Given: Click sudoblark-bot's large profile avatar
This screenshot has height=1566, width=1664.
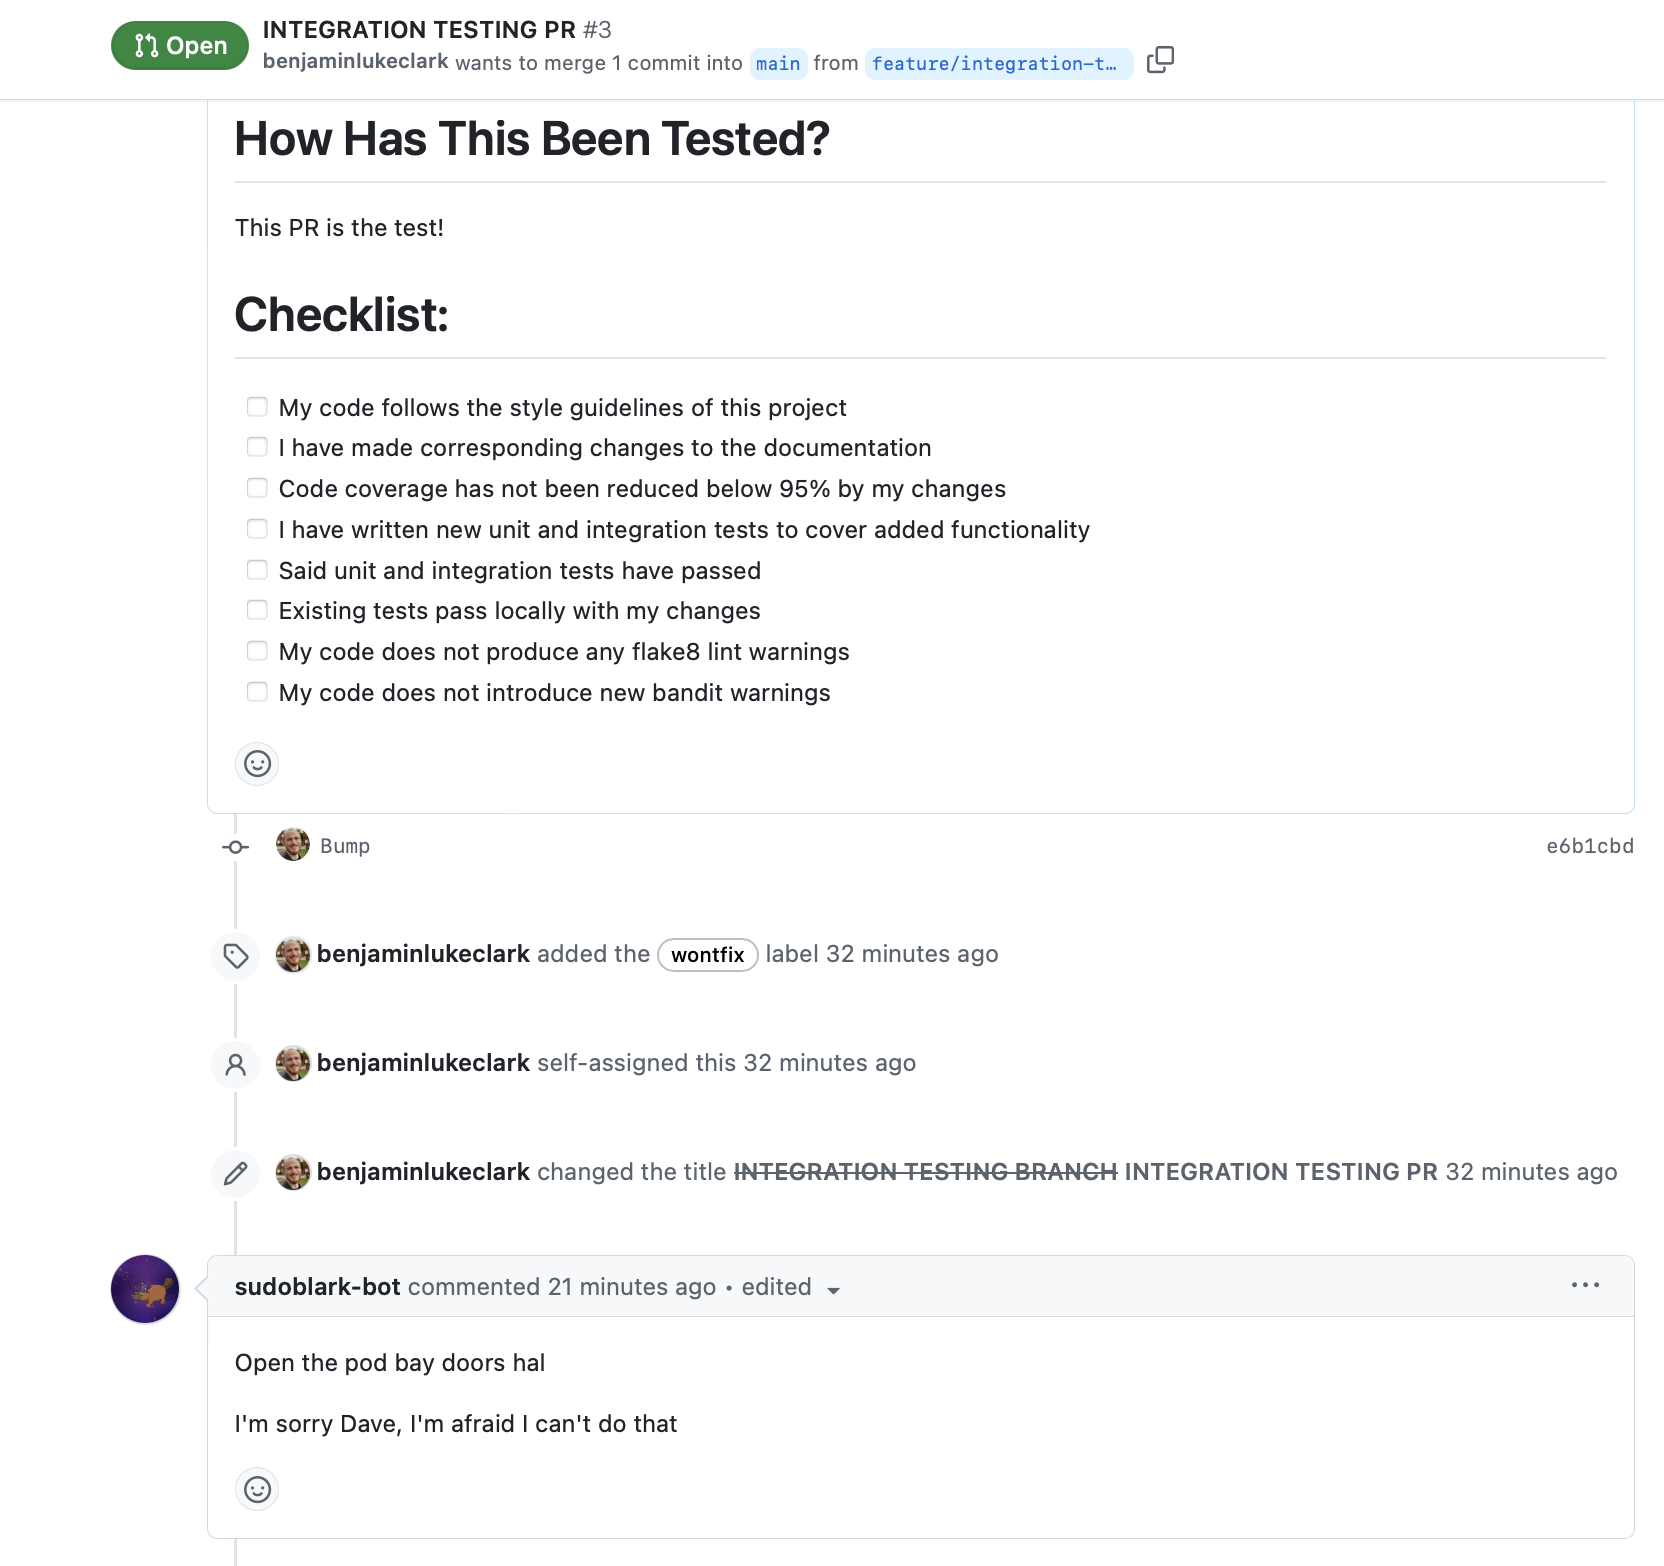Looking at the screenshot, I should pos(145,1289).
